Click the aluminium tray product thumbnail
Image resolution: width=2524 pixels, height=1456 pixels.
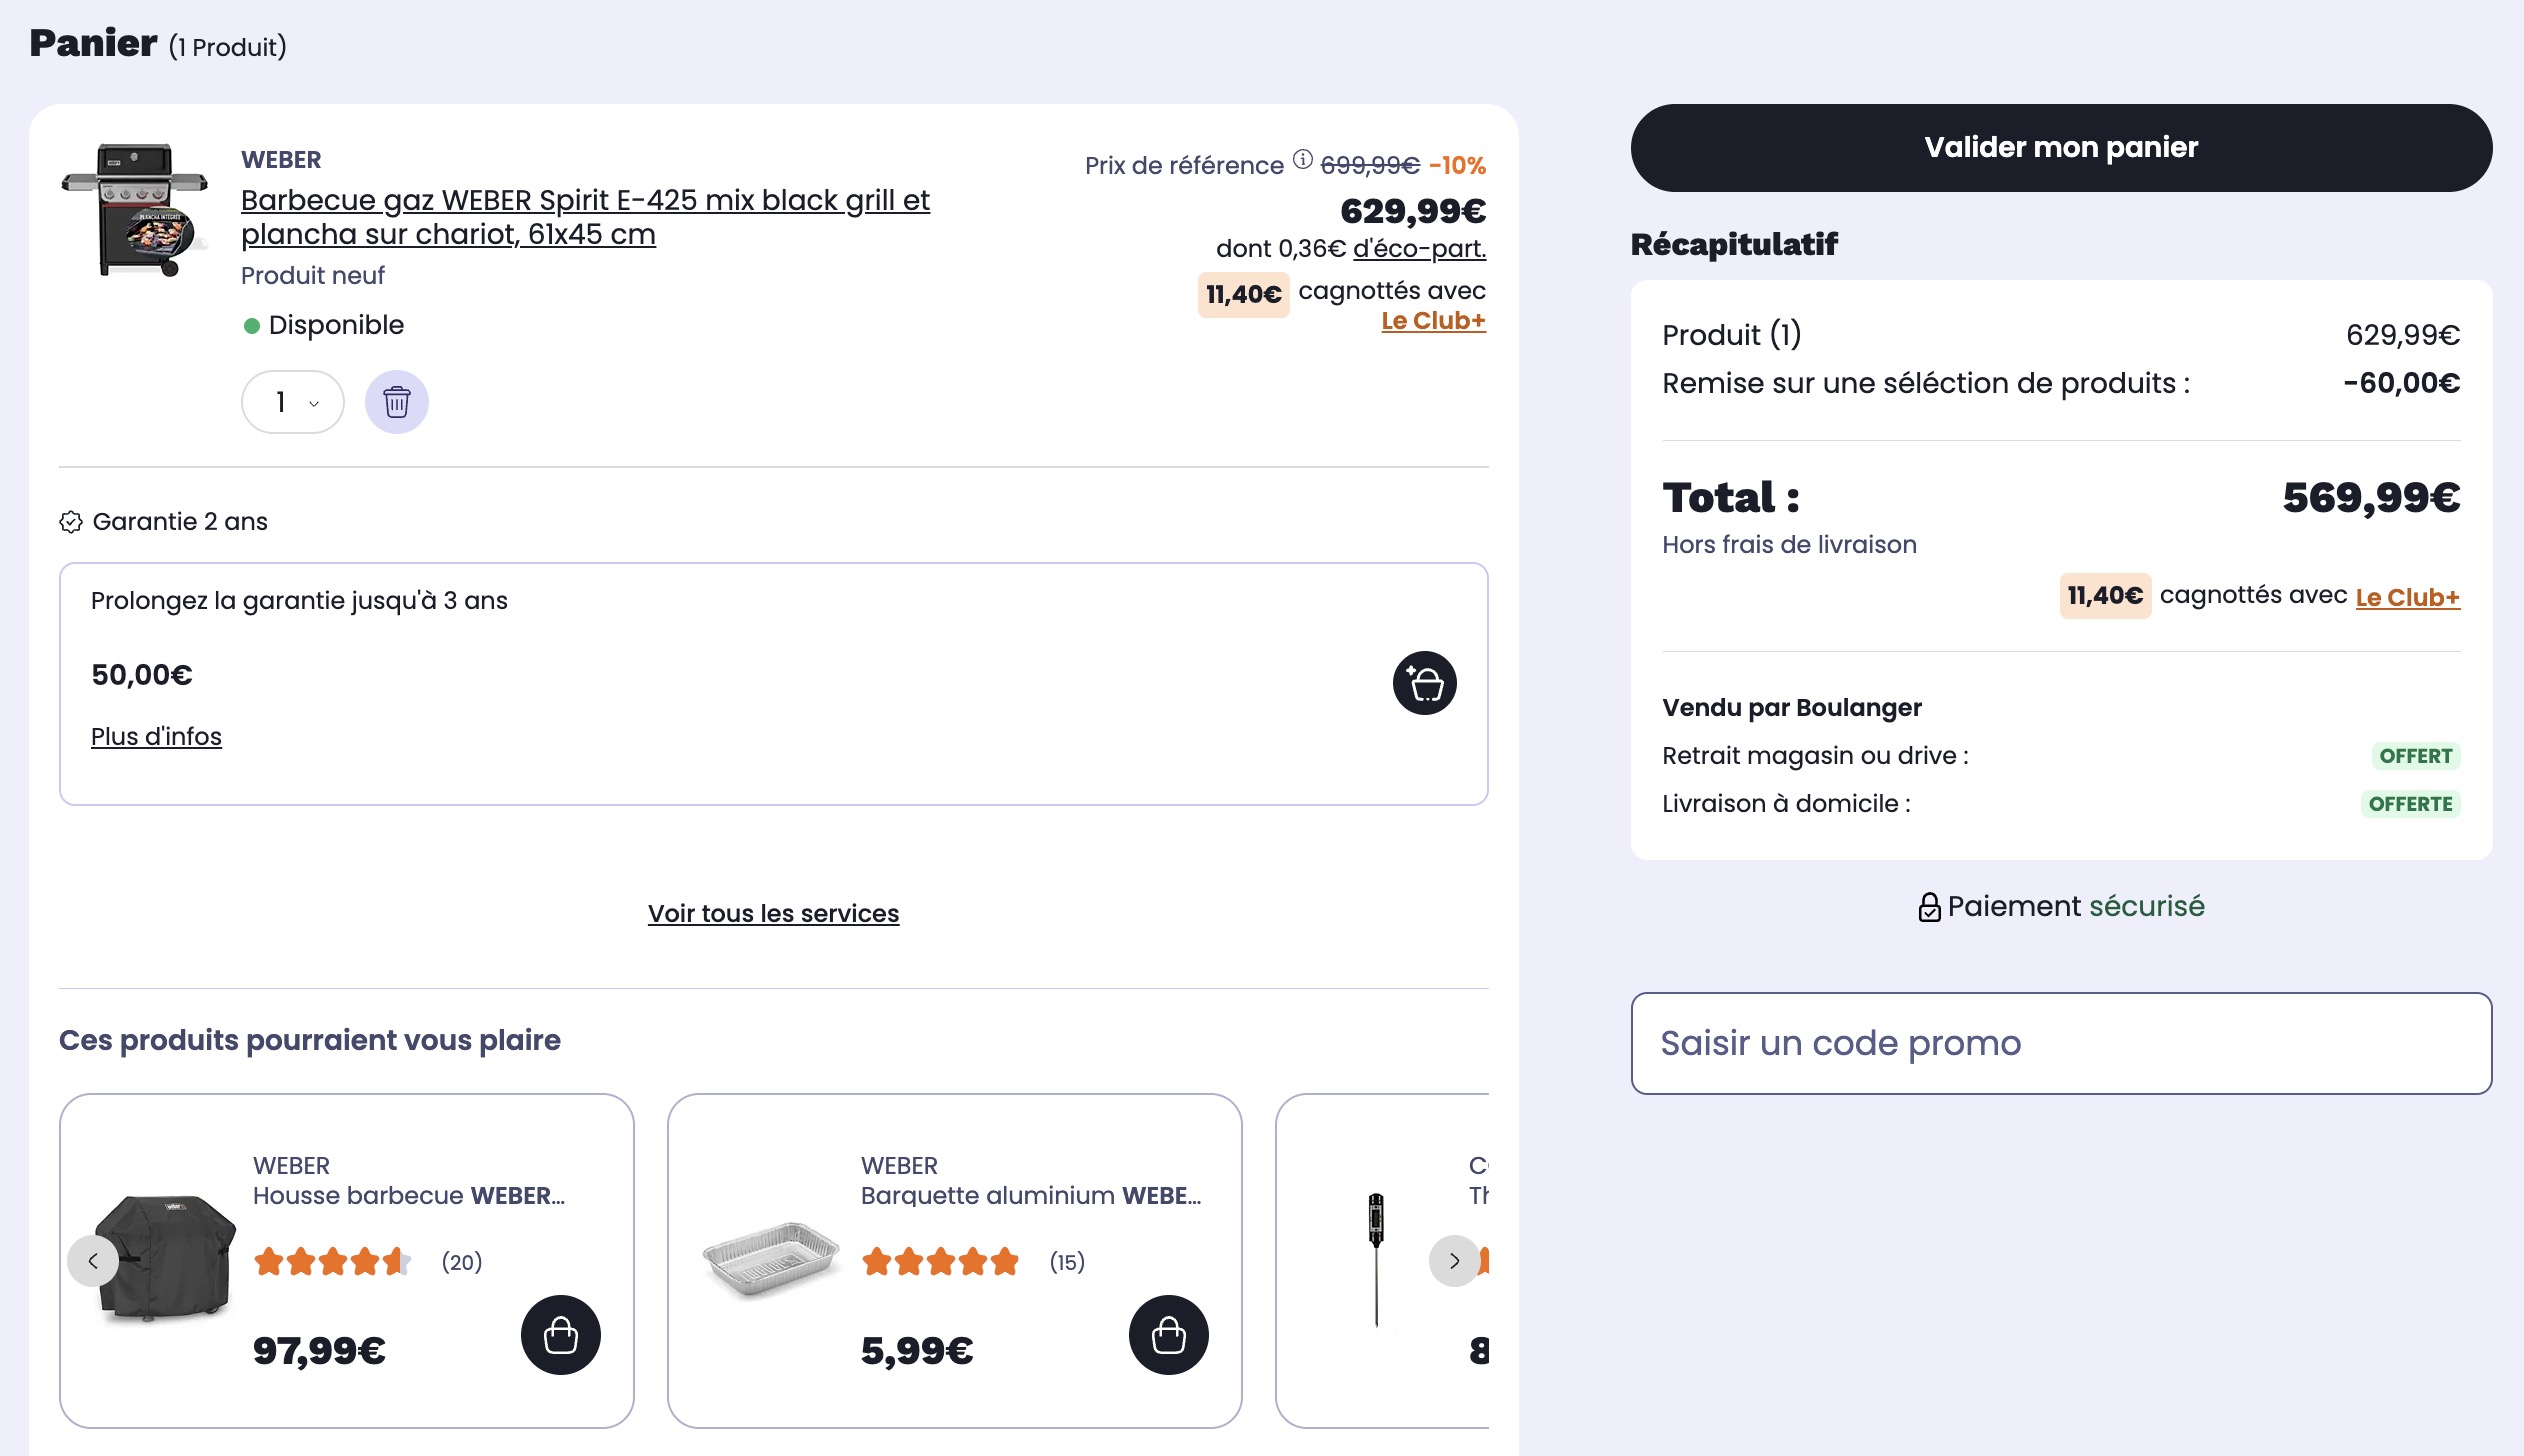coord(771,1258)
